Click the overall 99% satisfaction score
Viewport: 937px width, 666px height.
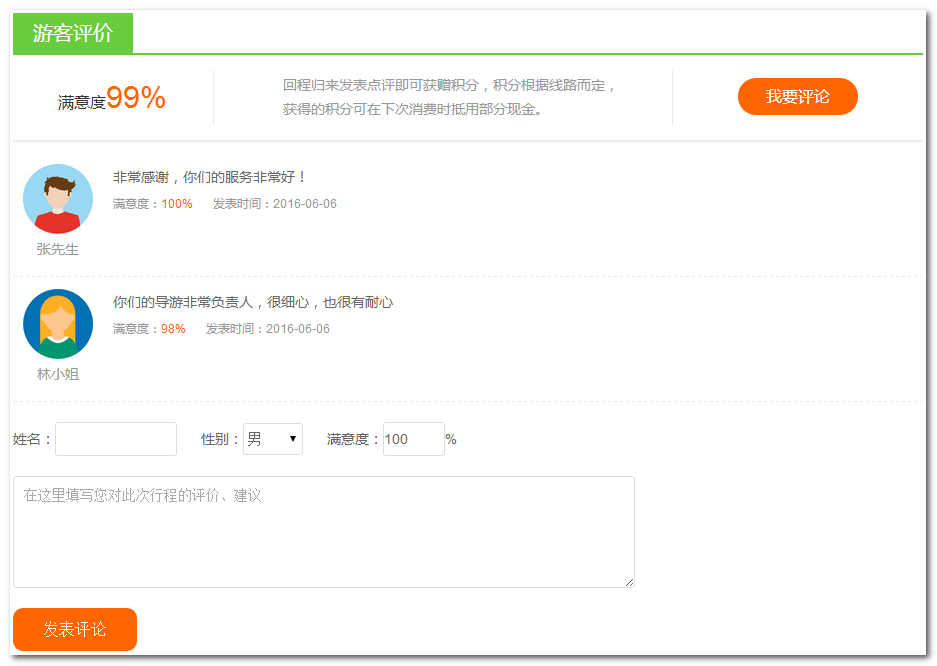coord(136,97)
